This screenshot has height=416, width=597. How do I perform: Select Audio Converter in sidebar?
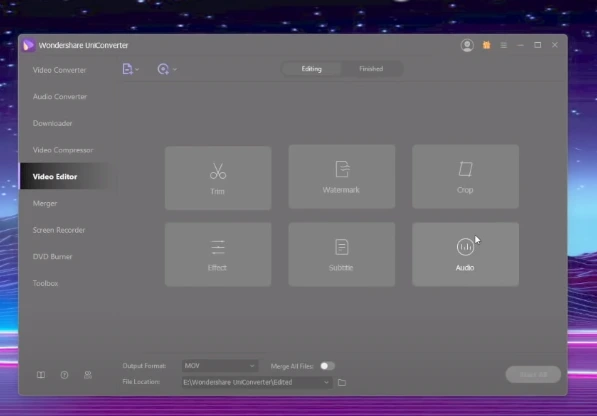pyautogui.click(x=60, y=97)
